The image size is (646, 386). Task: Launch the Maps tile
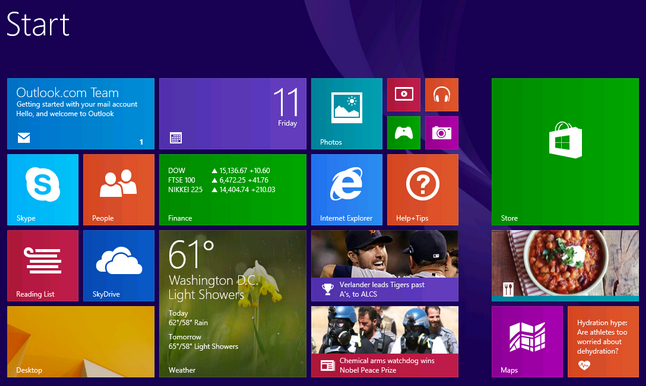pyautogui.click(x=527, y=342)
